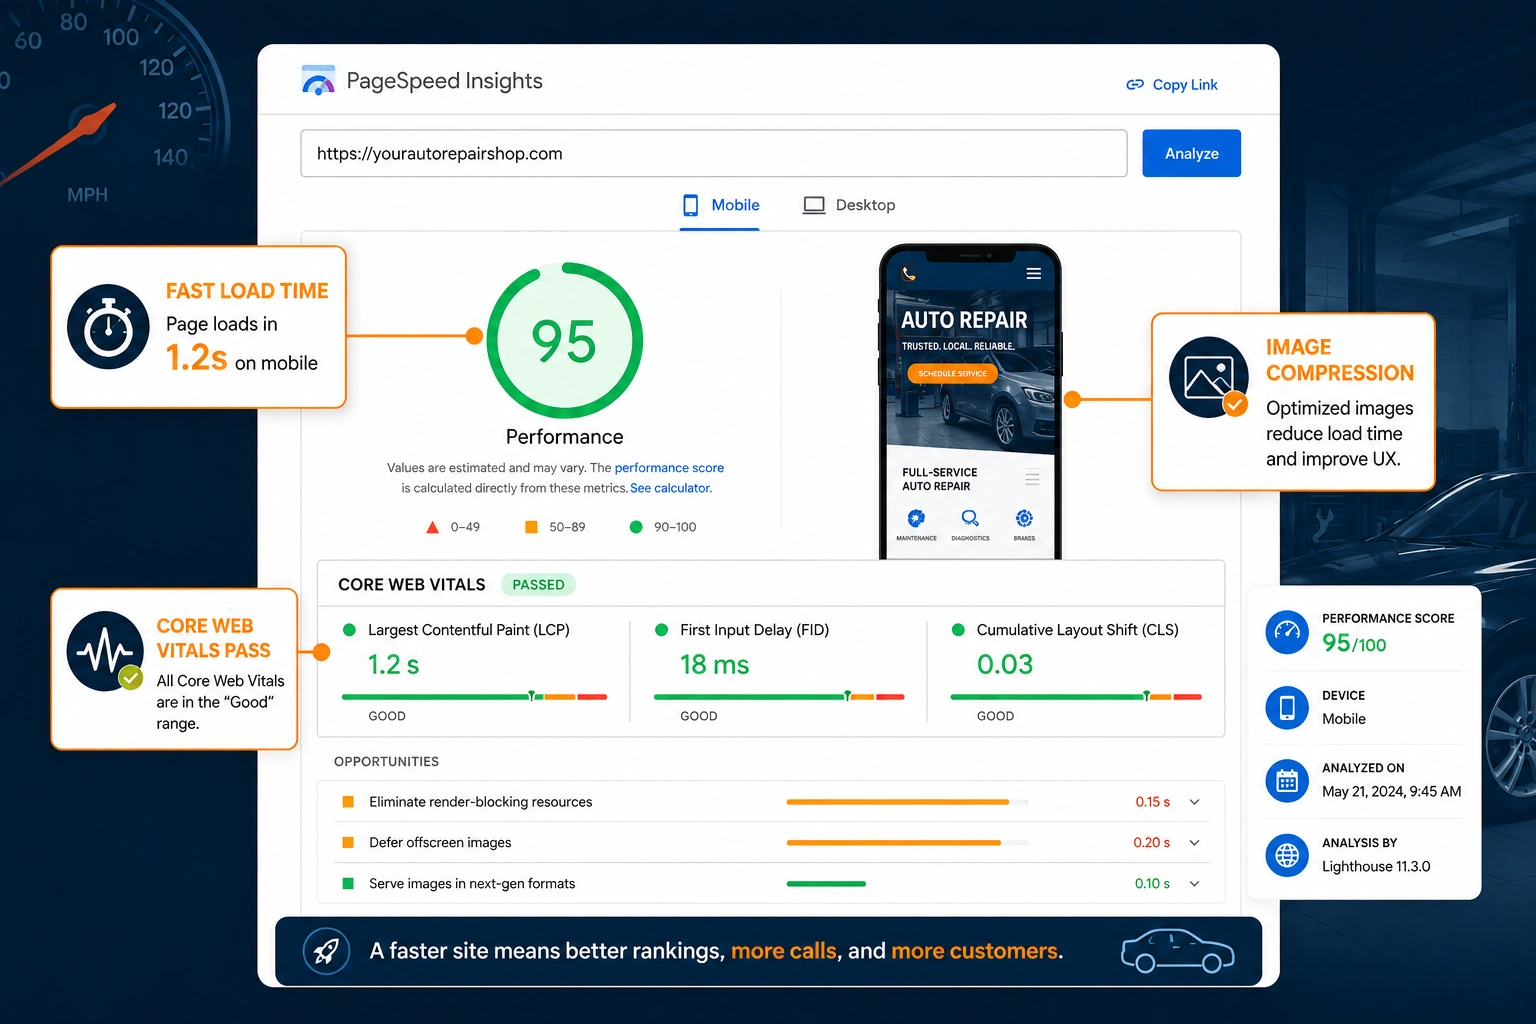Viewport: 1536px width, 1024px height.
Task: Click the Diagnostics magnifier icon in phone mockup
Action: coord(970,518)
